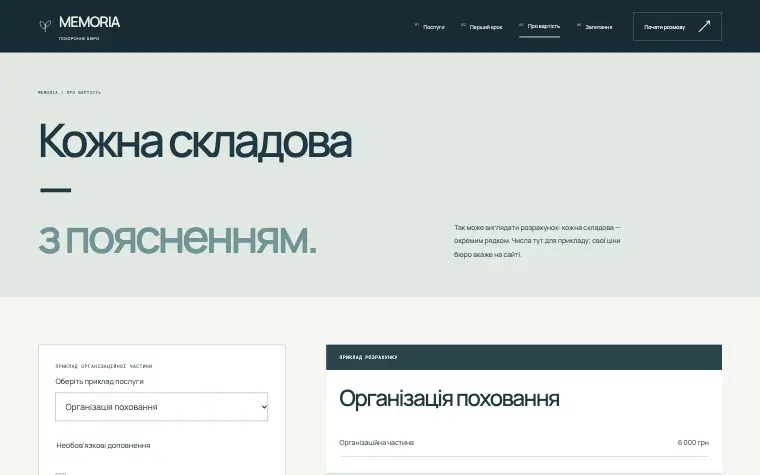Screen dimensions: 760x475
Task: Click the arrow icon in the 'Почати розмову' button
Action: [x=704, y=26]
